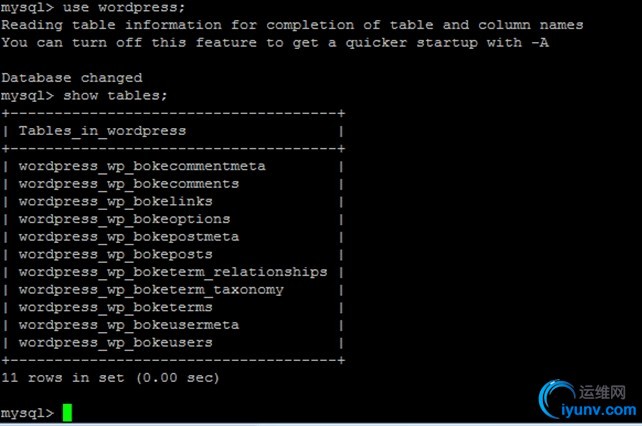642x426 pixels.
Task: Select the wordpress_wp_bokecomments table row
Action: pyautogui.click(x=129, y=184)
